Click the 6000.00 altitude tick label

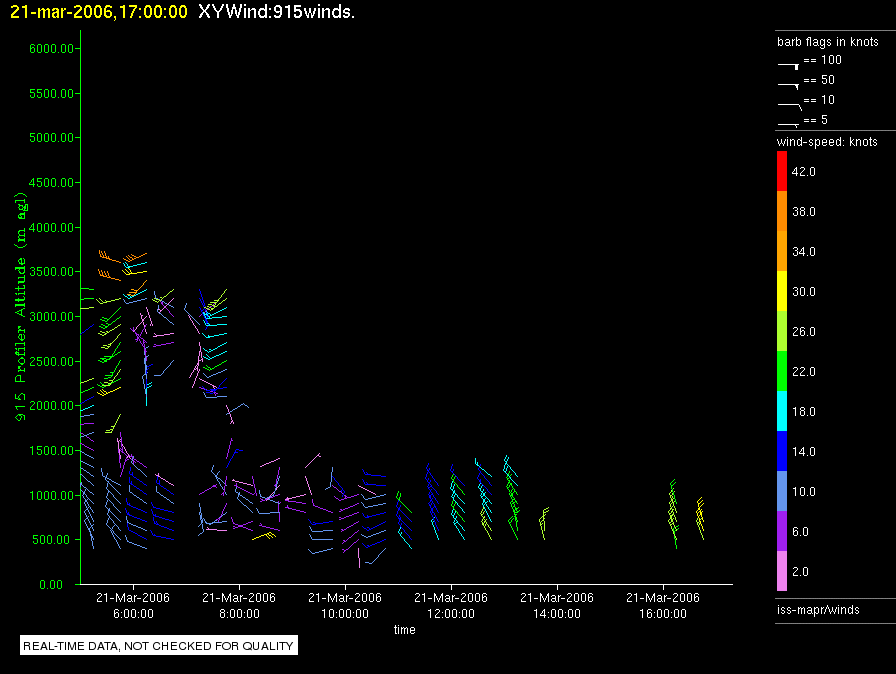[51, 49]
